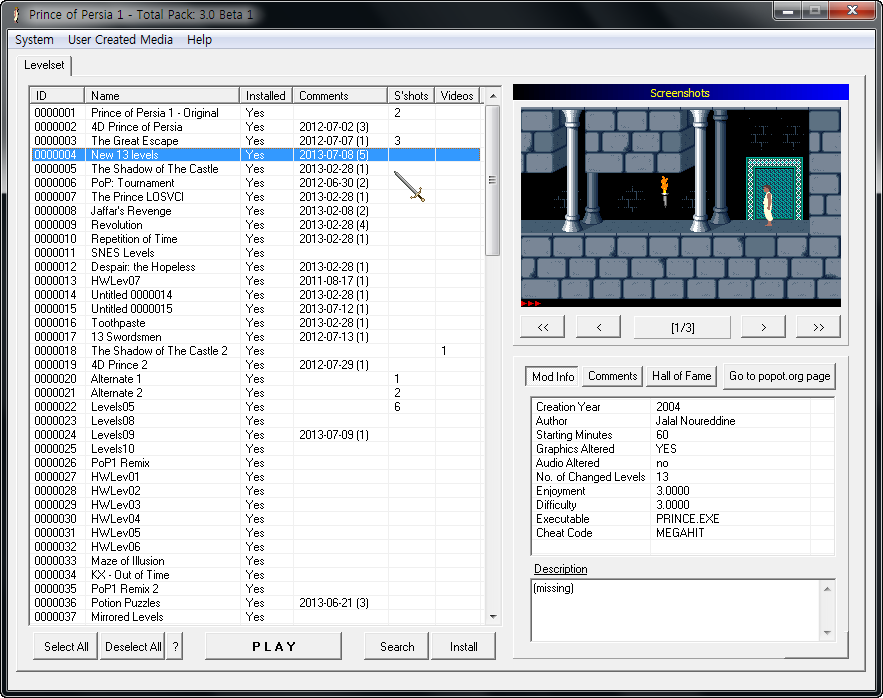Image resolution: width=883 pixels, height=698 pixels.
Task: Click the level list vertical scrollbar thumb
Action: pos(493,180)
